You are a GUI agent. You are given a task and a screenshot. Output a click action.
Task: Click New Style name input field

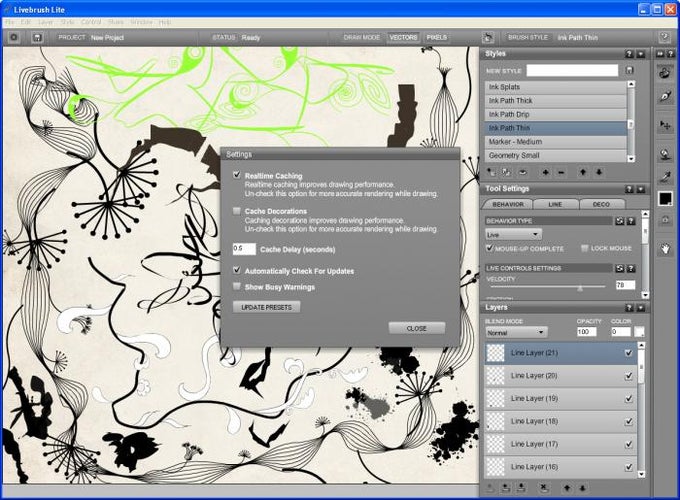point(572,70)
